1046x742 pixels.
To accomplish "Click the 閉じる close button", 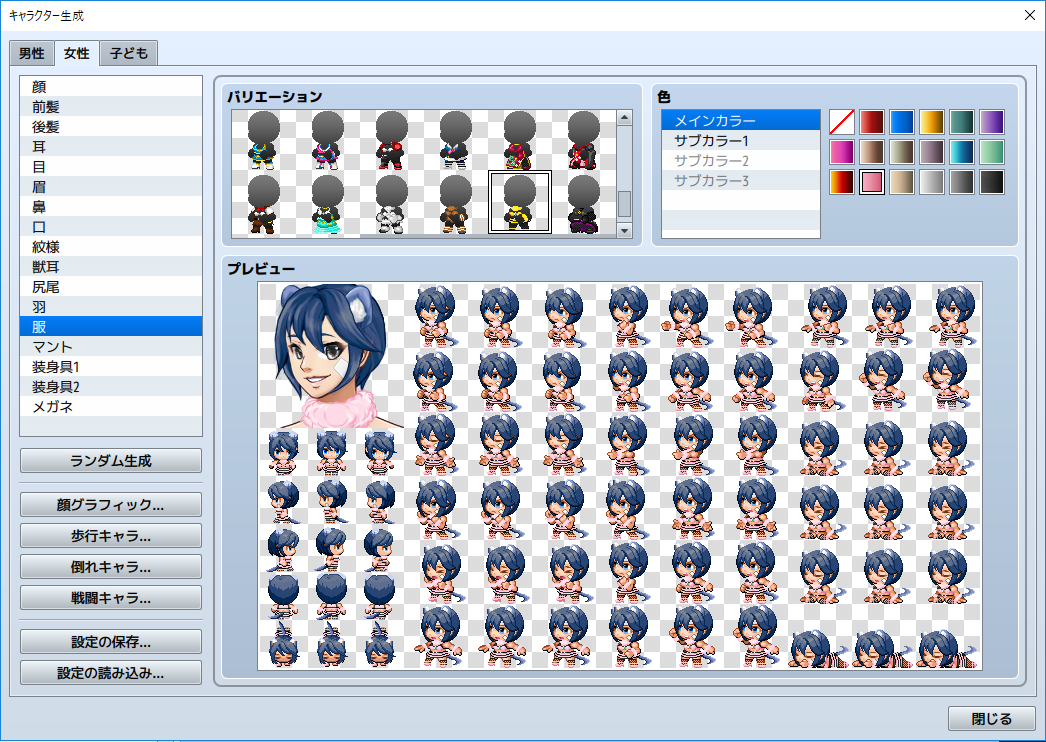I will pyautogui.click(x=991, y=718).
